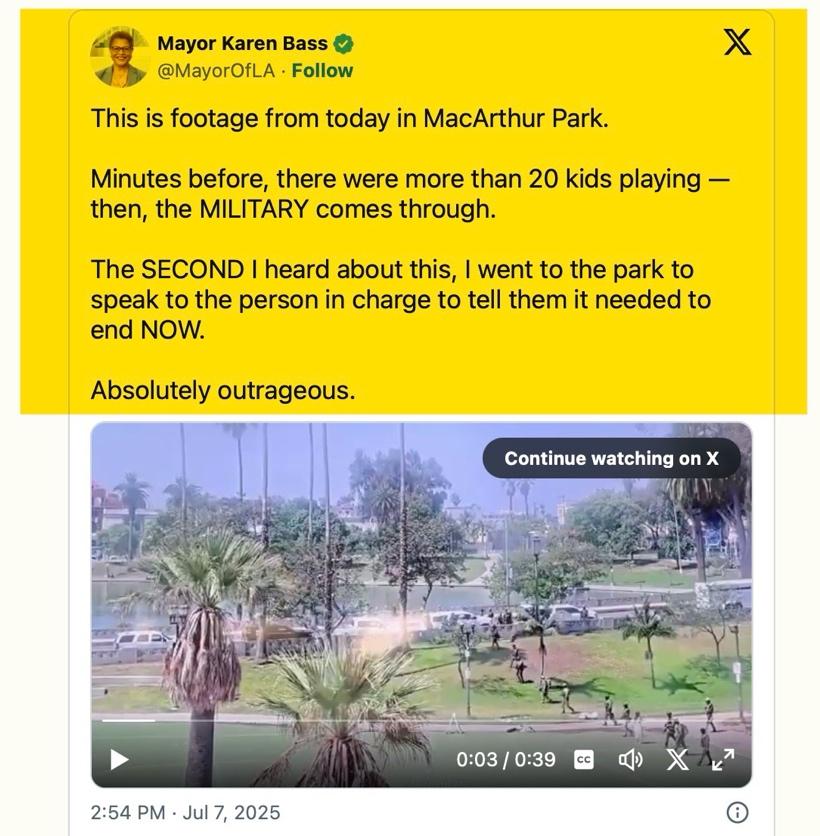Screen dimensions: 820x836
Task: Click the "Absolutely outrageous." tweet text
Action: click(222, 391)
